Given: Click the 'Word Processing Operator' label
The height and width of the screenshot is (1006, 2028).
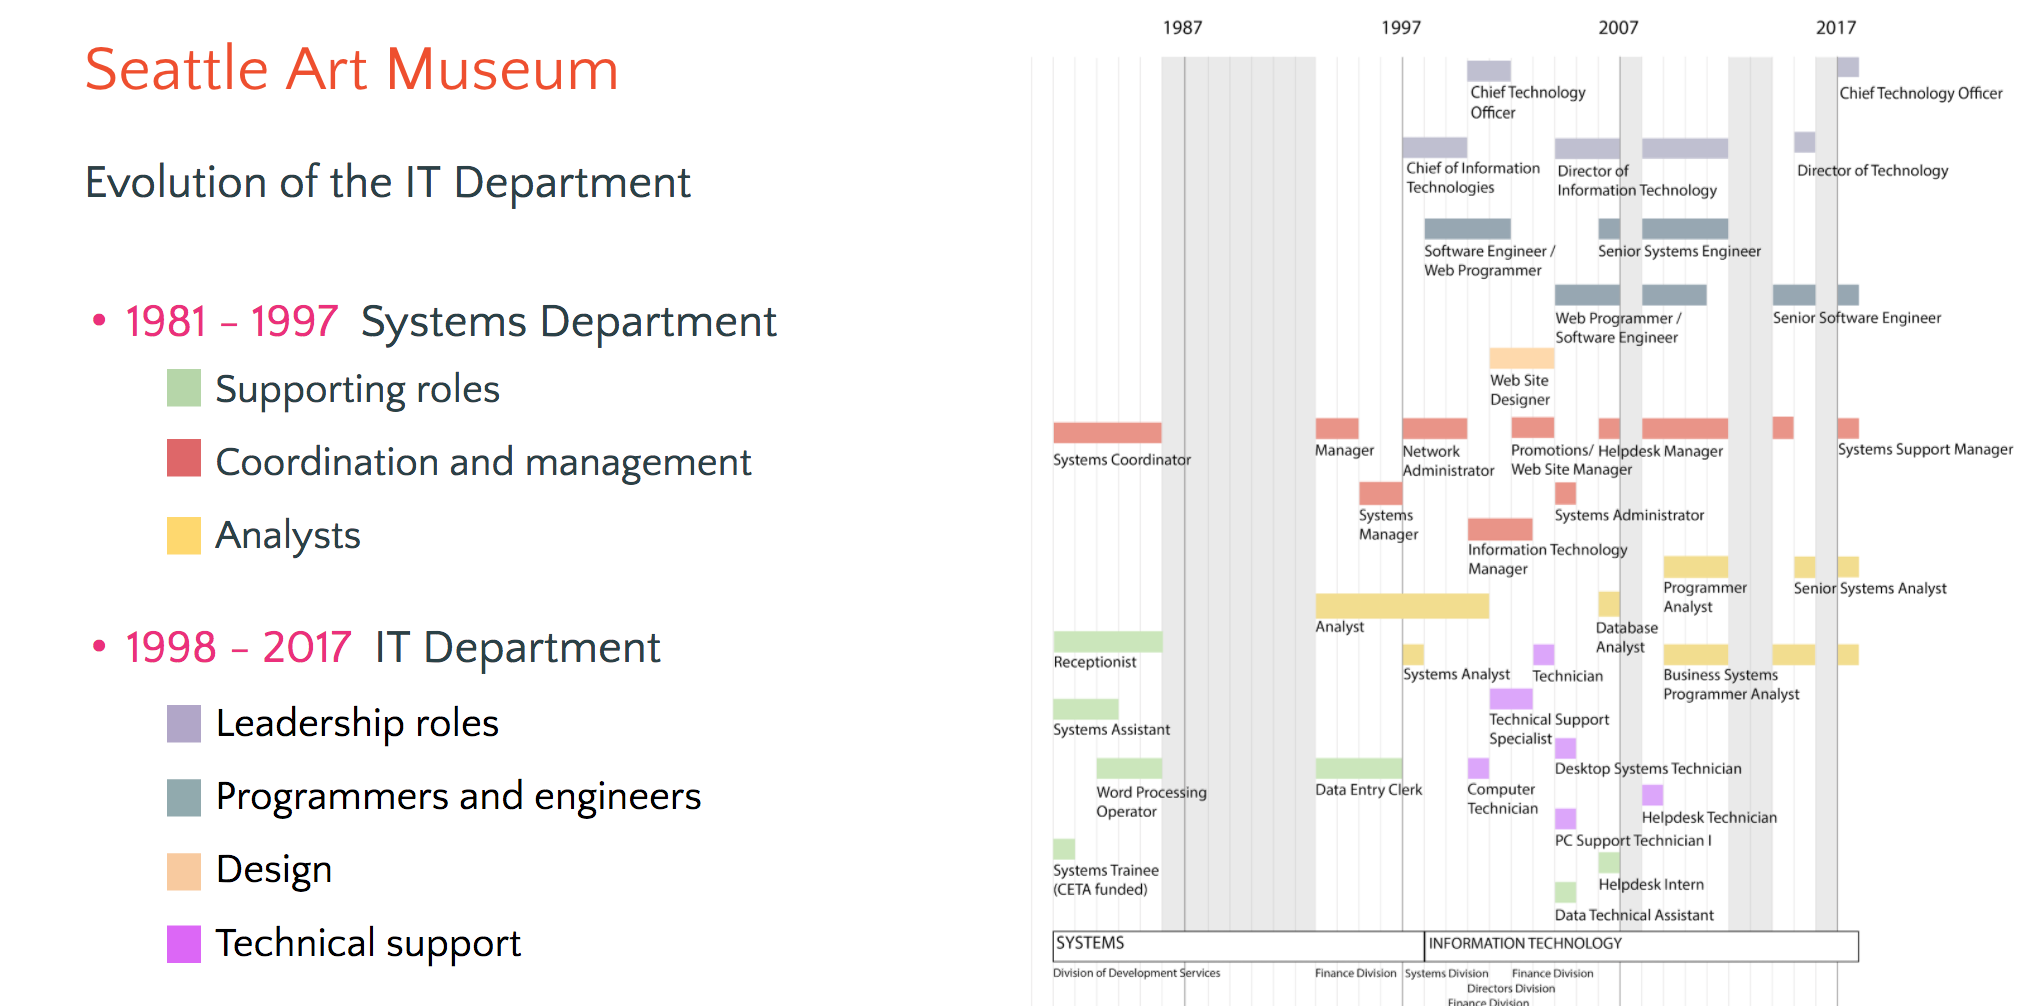Looking at the screenshot, I should (1151, 802).
